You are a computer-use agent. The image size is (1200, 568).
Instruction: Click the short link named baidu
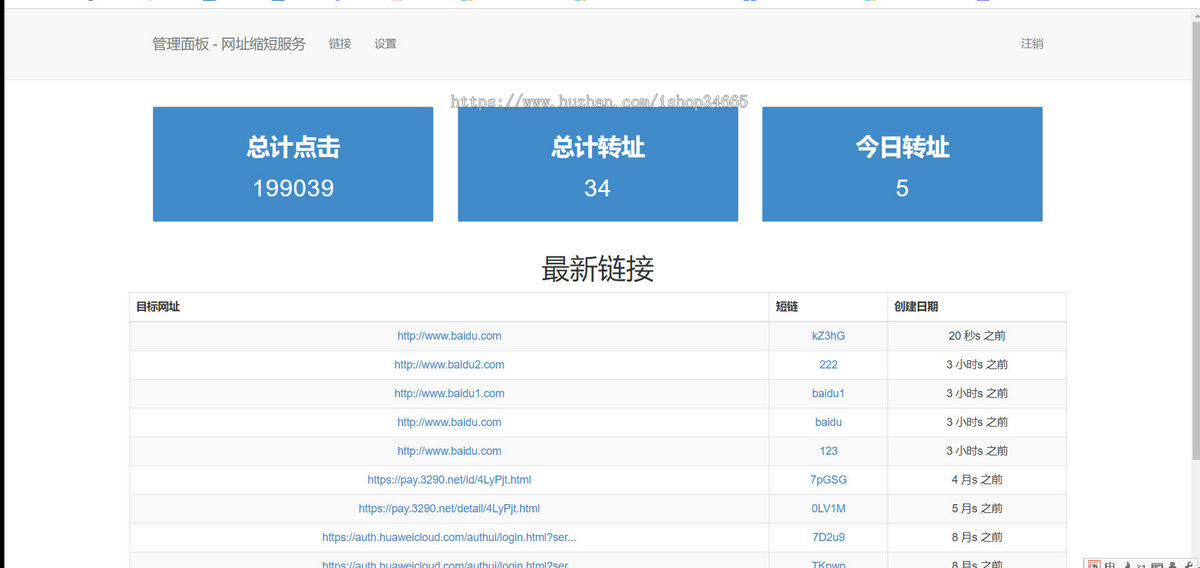[x=828, y=422]
